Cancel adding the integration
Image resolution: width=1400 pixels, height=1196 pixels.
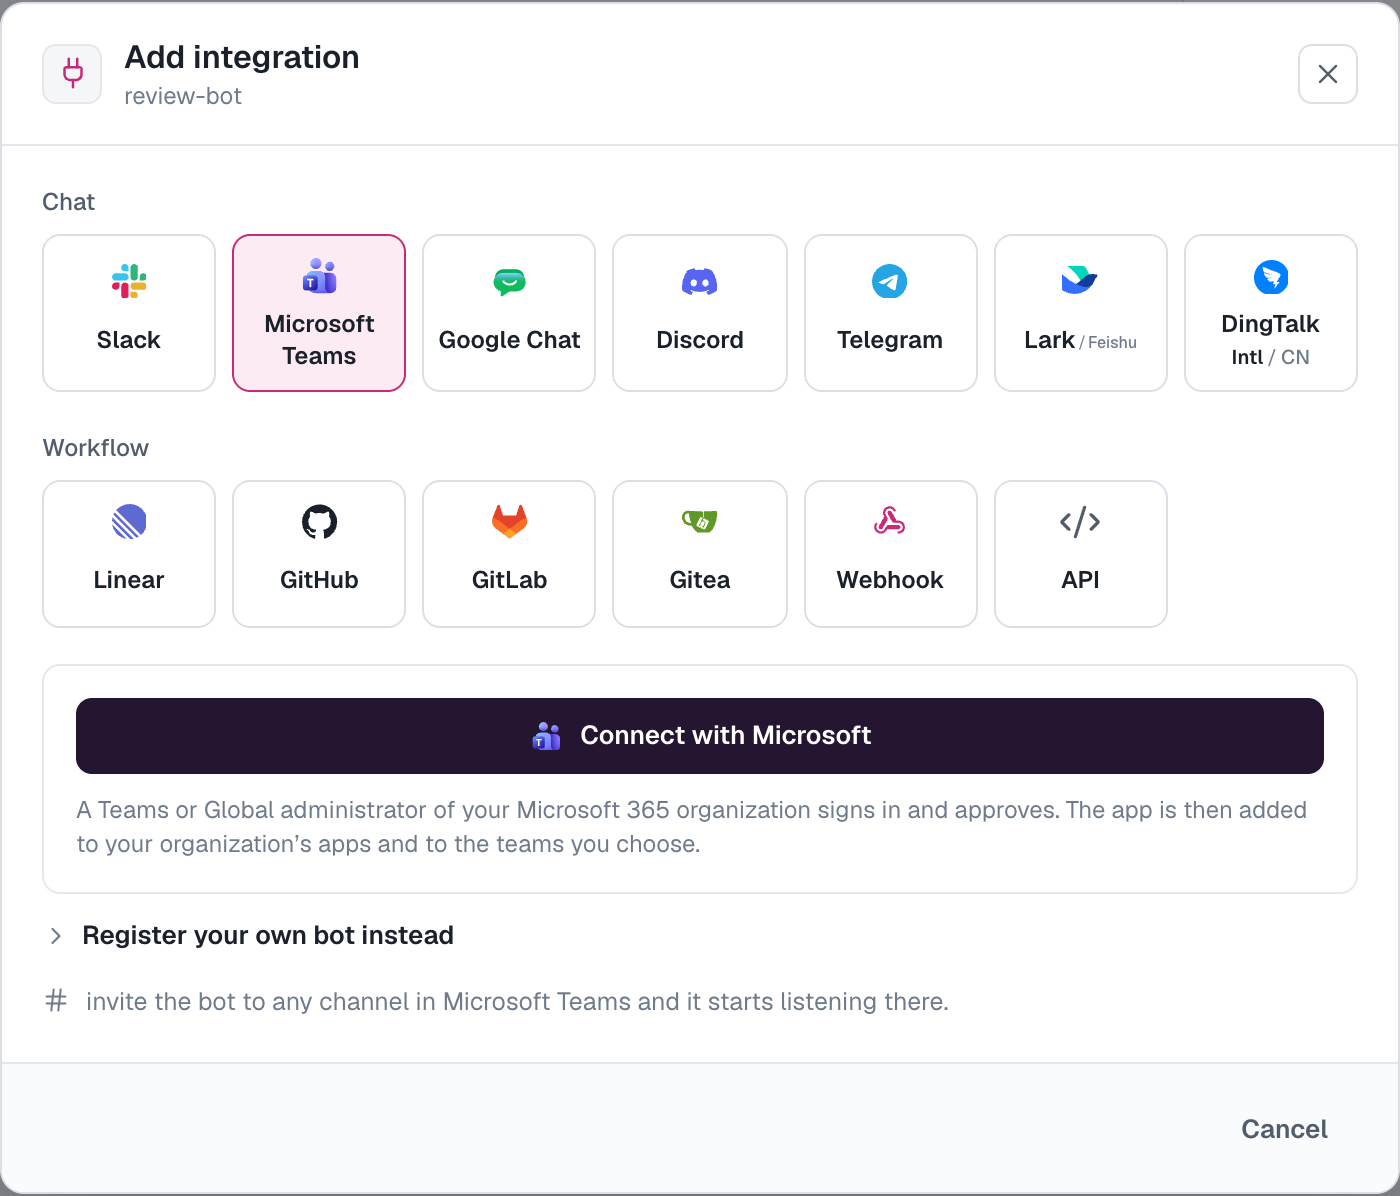[1284, 1129]
